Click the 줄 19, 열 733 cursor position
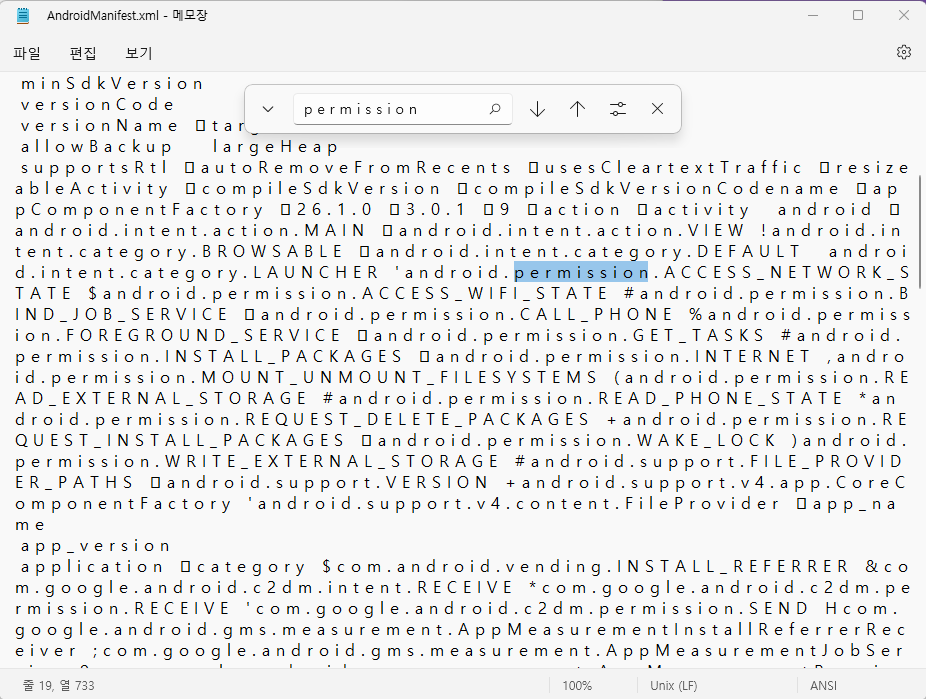 (x=58, y=685)
